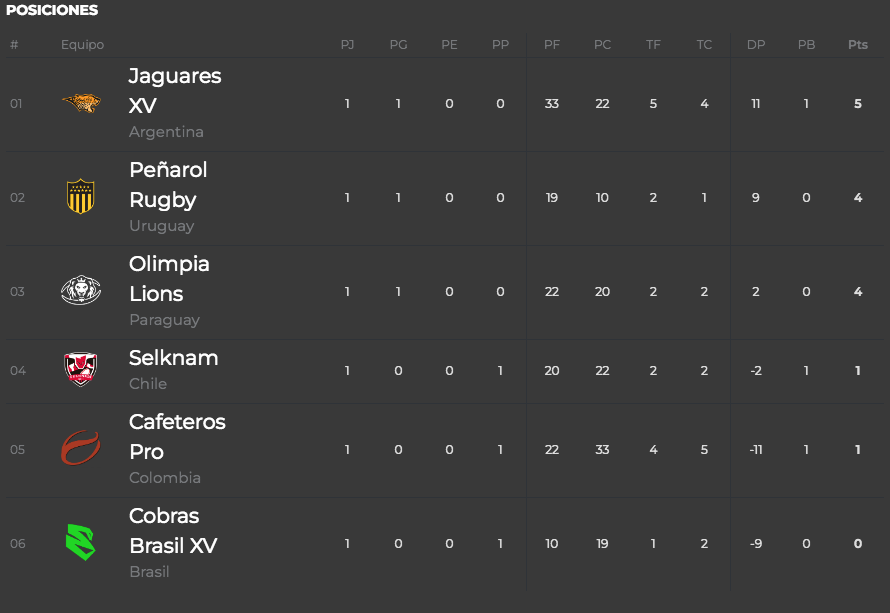The width and height of the screenshot is (890, 613).
Task: Click the Cafeteros Pro rugby ball logo
Action: point(81,448)
